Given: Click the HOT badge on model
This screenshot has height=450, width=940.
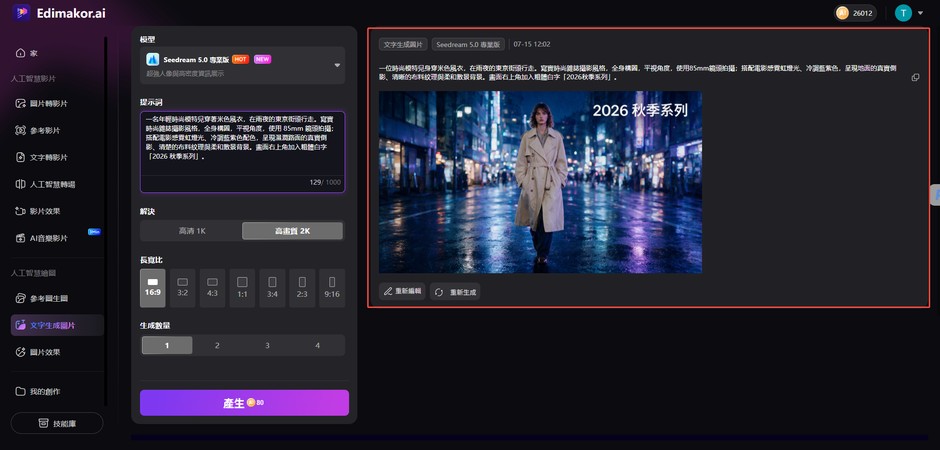Looking at the screenshot, I should [x=240, y=59].
